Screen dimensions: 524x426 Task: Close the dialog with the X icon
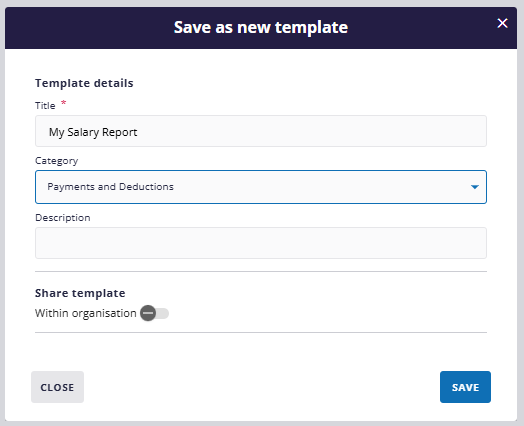[502, 23]
